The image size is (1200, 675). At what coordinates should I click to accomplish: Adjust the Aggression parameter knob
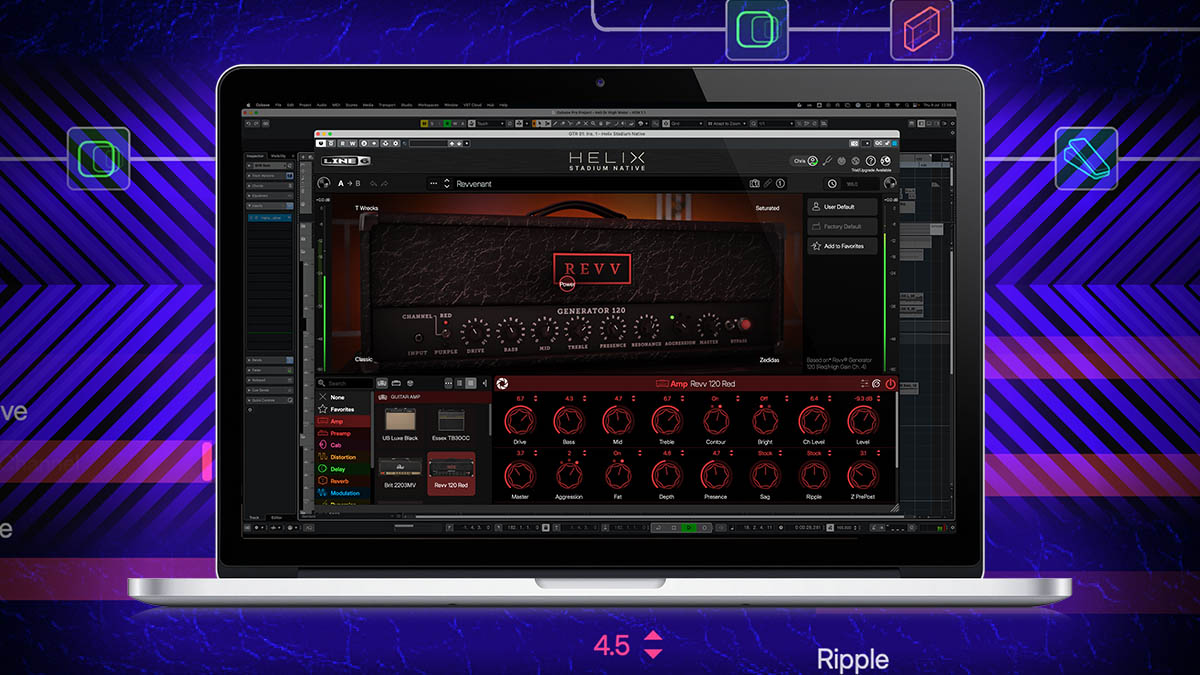coord(569,476)
